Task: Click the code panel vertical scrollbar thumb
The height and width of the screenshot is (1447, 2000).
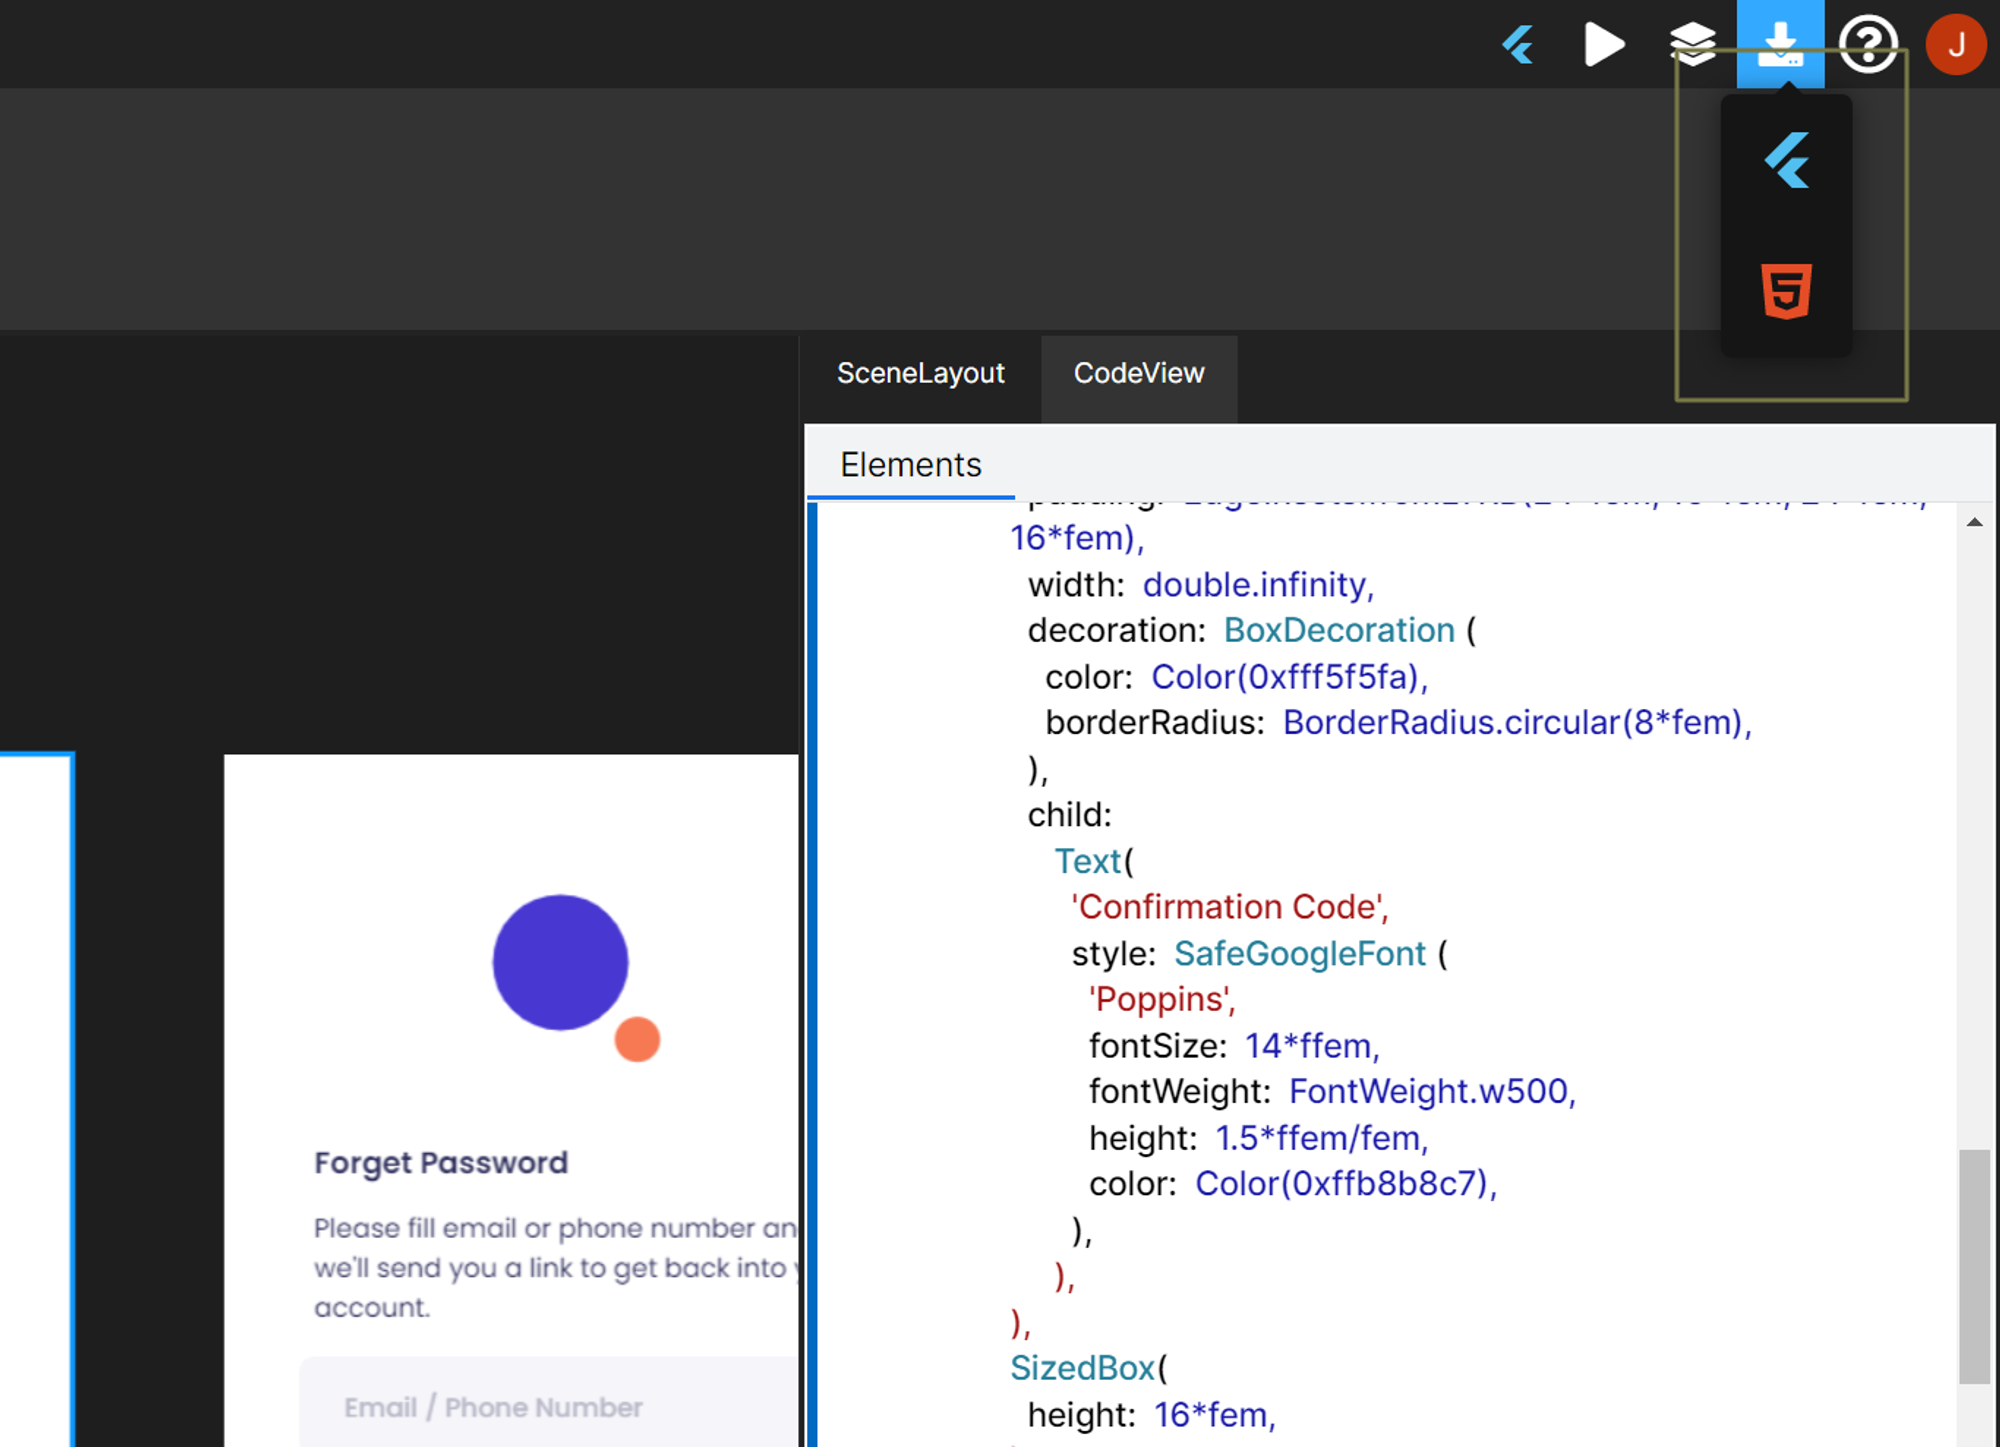Action: [x=1974, y=1265]
